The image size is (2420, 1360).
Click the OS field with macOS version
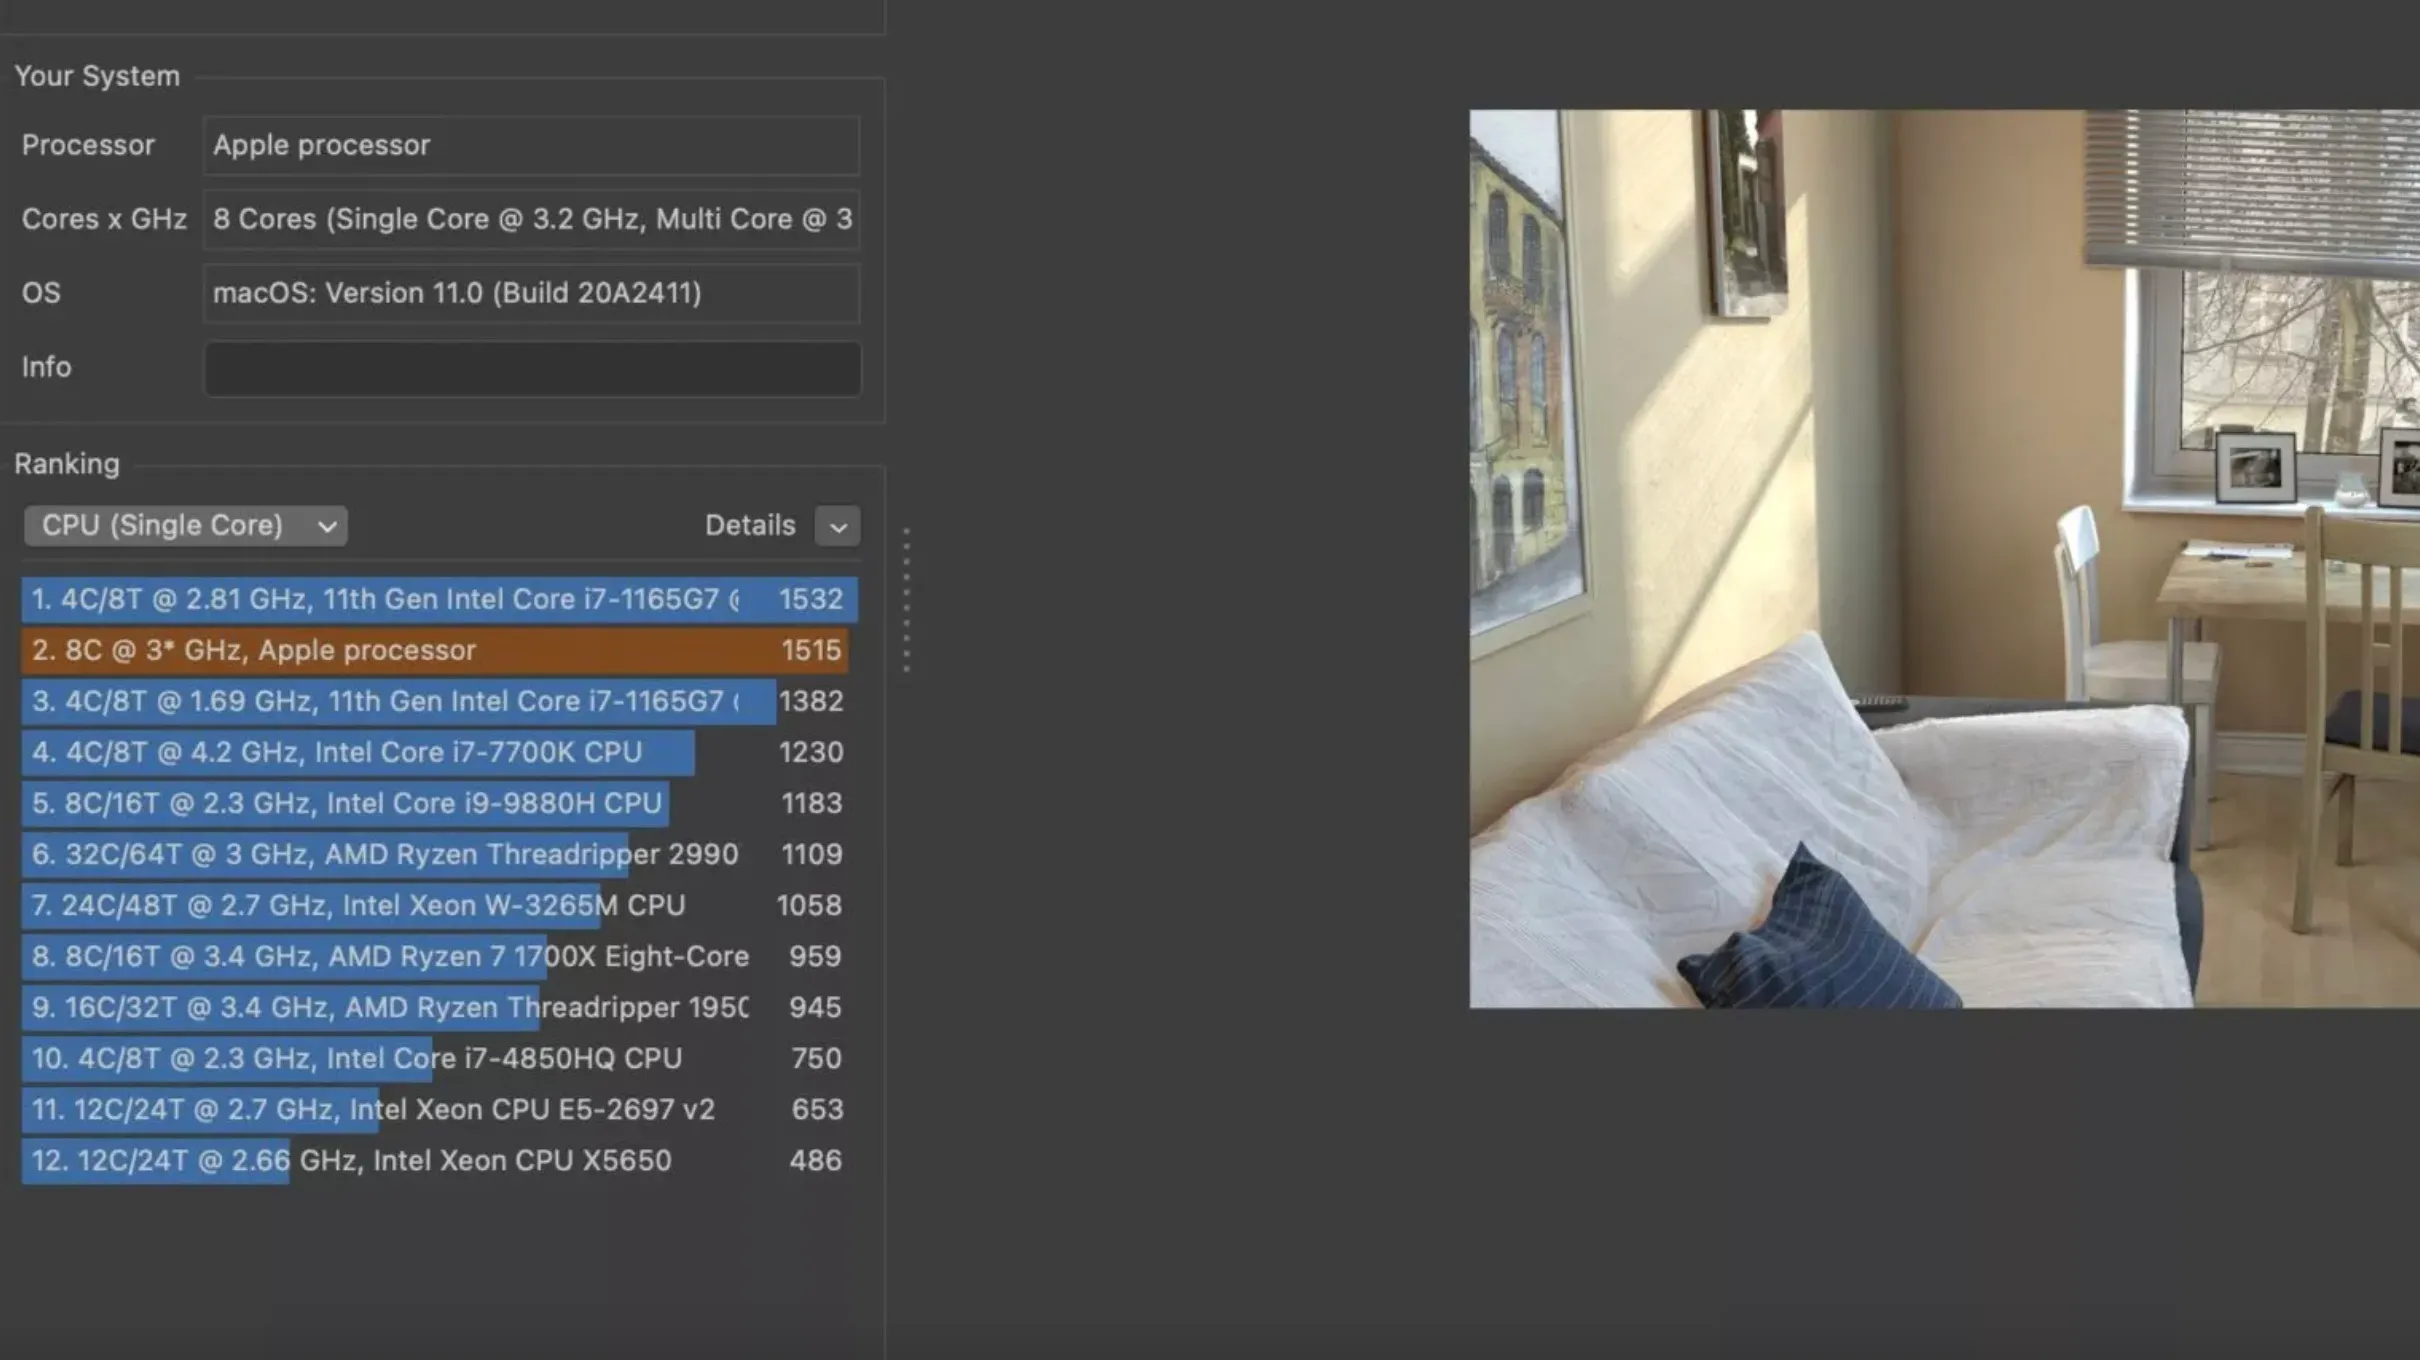(532, 293)
